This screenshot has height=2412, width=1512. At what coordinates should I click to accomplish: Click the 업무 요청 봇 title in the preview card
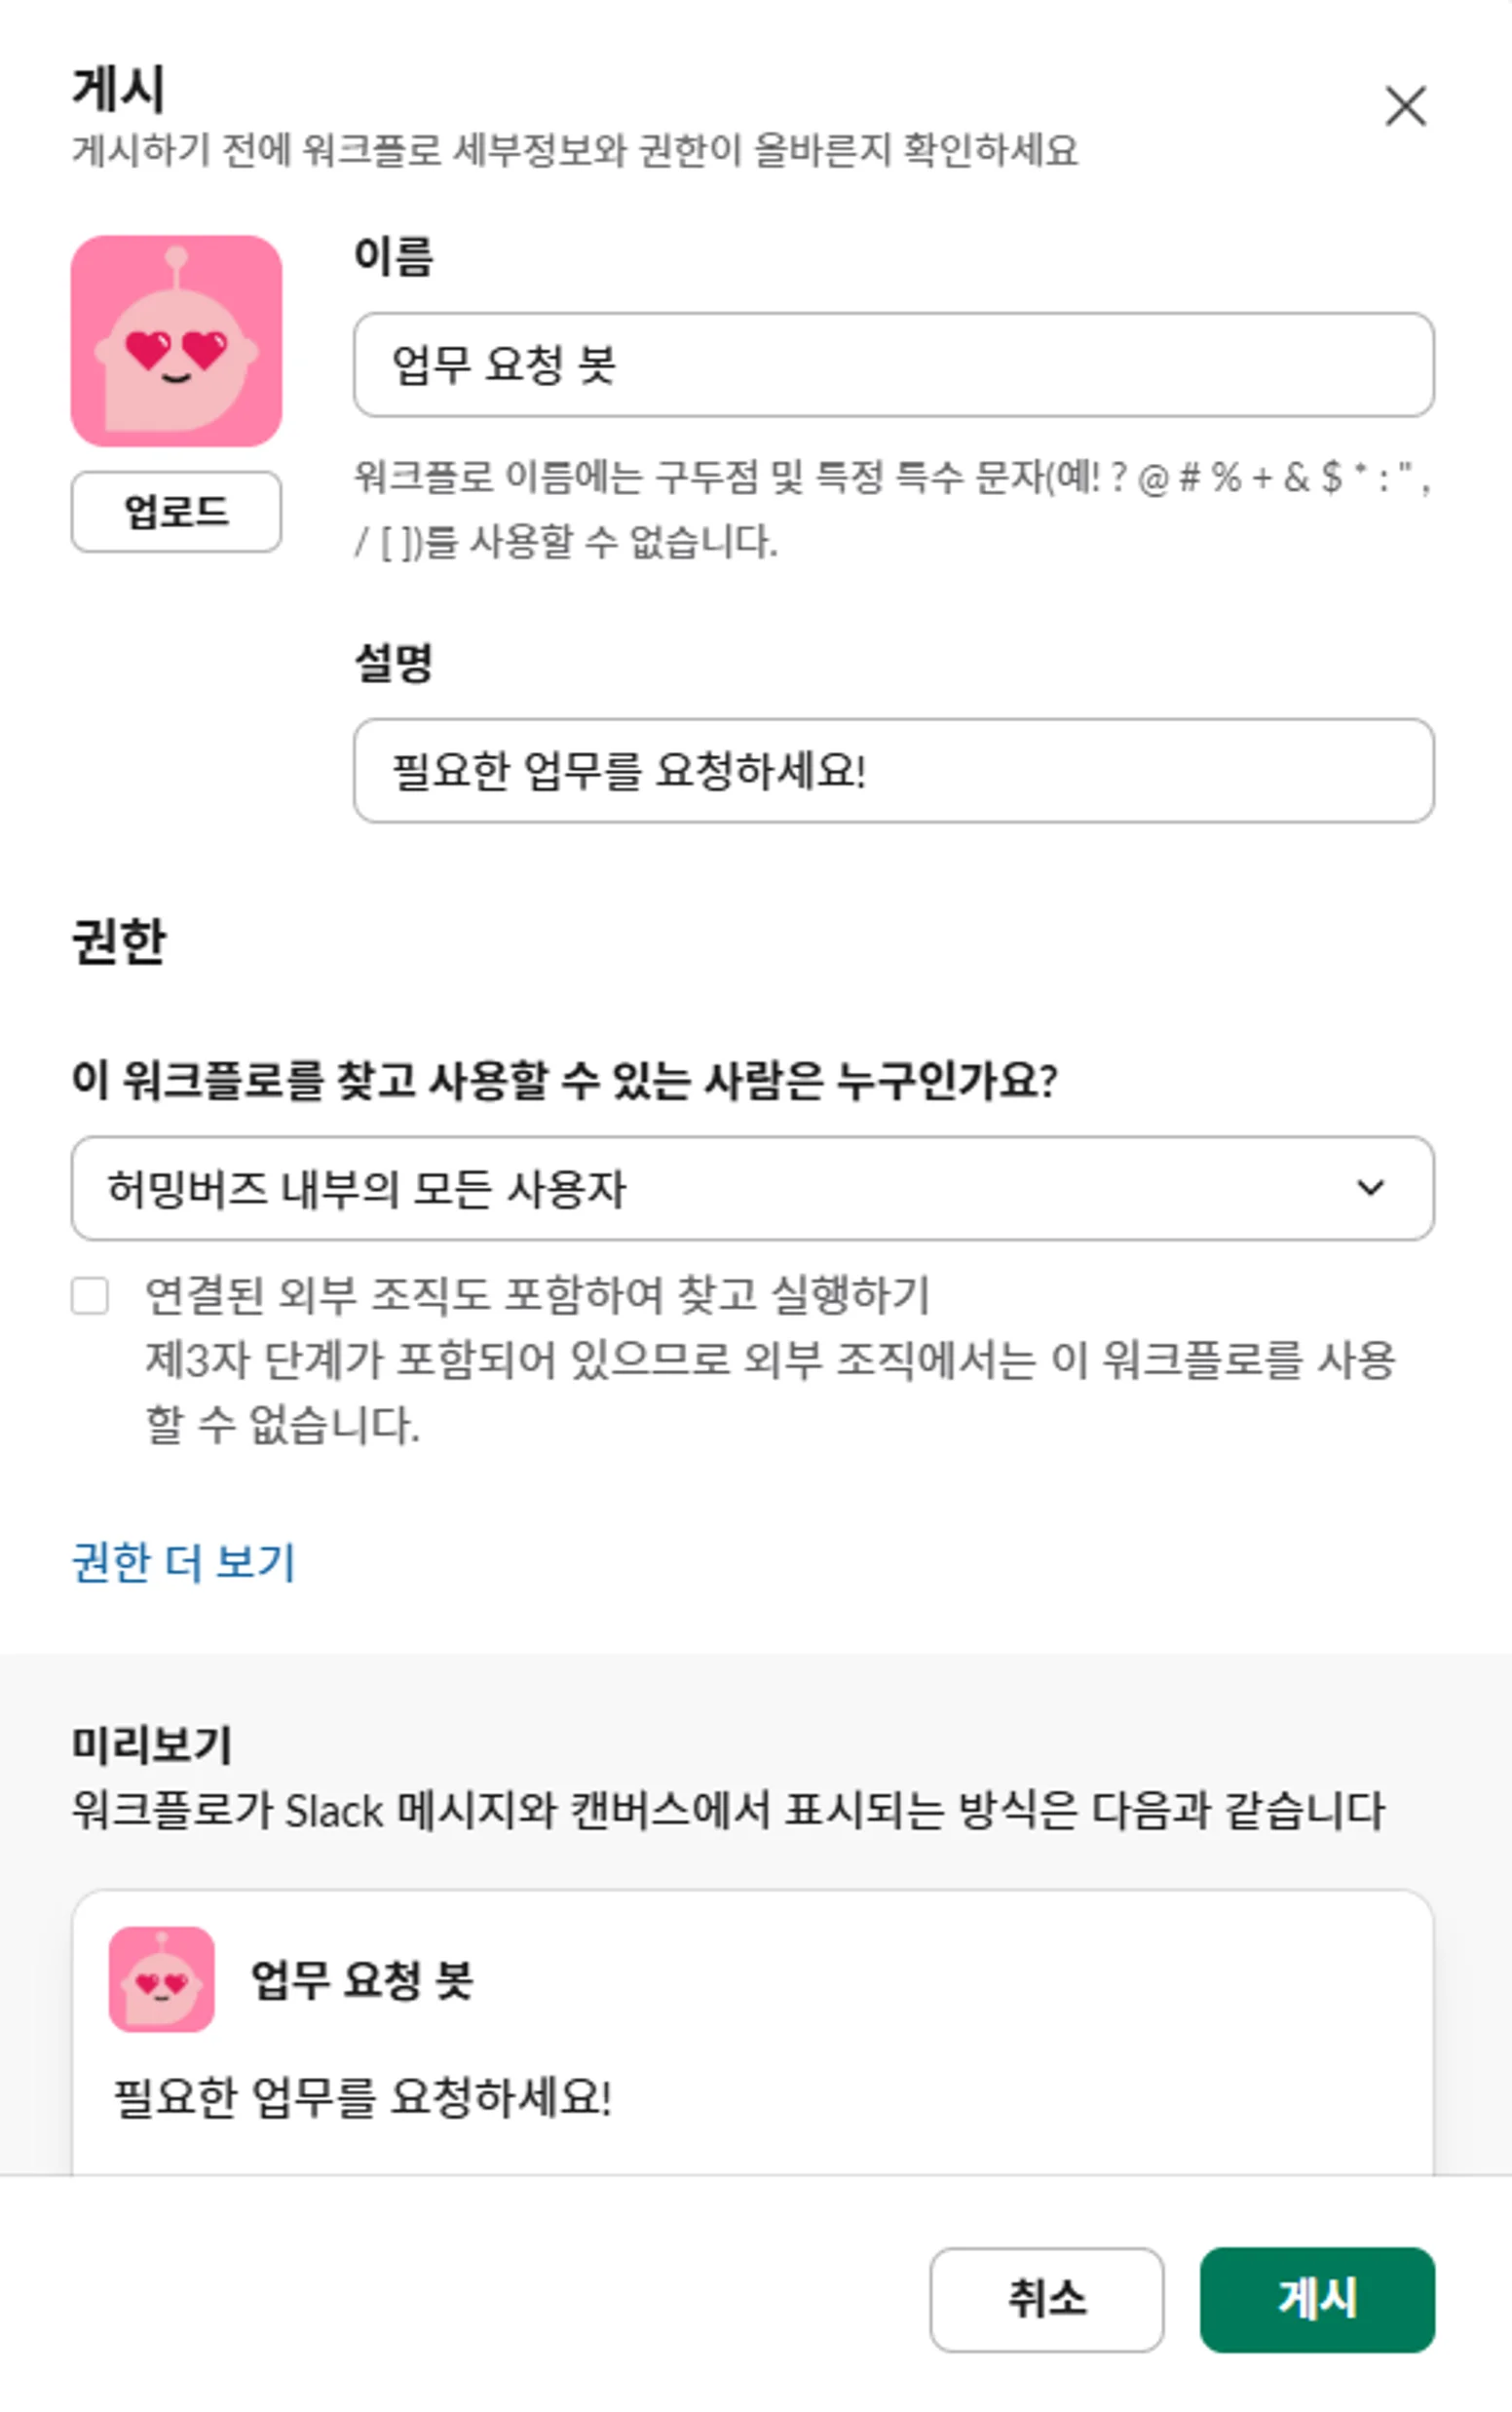361,1980
